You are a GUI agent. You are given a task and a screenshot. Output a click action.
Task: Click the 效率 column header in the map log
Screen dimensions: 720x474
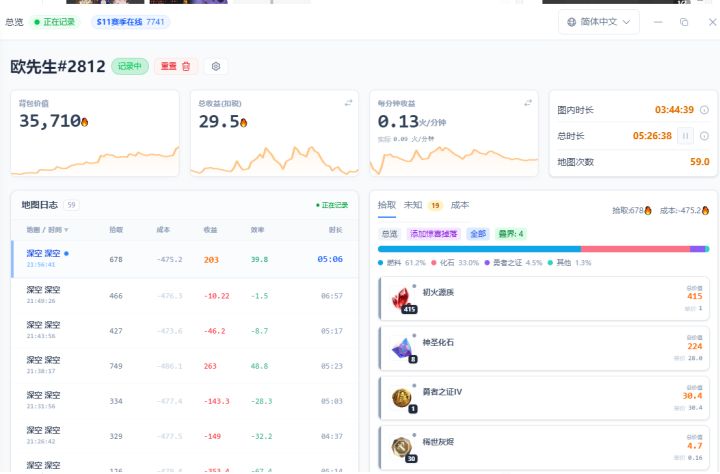[257, 230]
